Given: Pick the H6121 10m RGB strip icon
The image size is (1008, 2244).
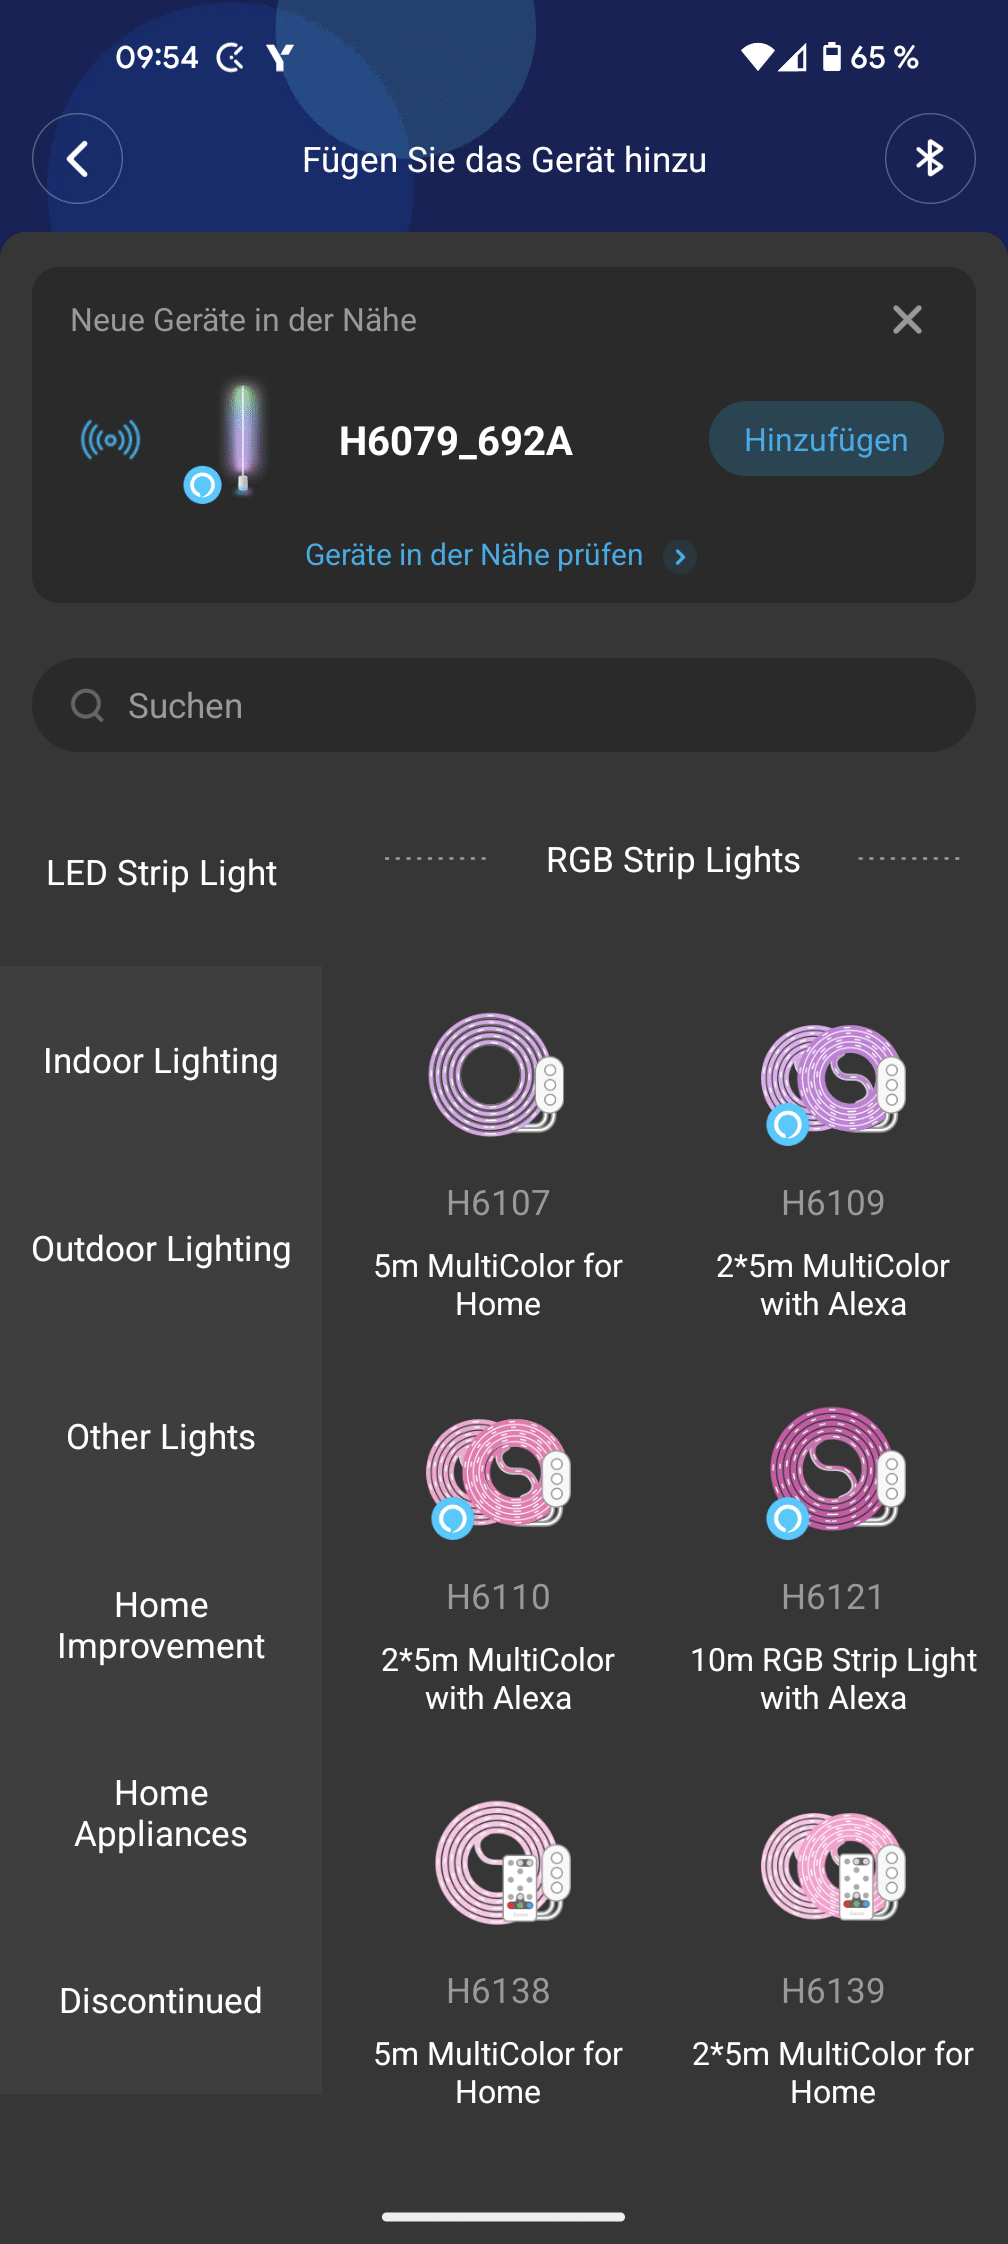Looking at the screenshot, I should [x=833, y=1470].
